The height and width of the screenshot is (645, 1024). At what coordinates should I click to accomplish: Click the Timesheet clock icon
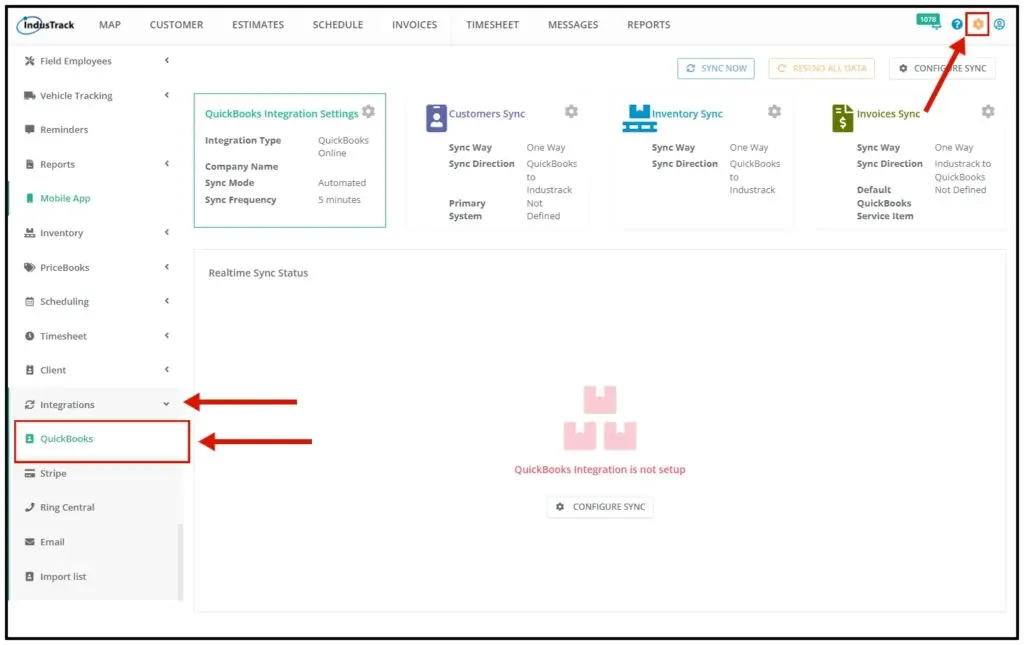(x=29, y=336)
